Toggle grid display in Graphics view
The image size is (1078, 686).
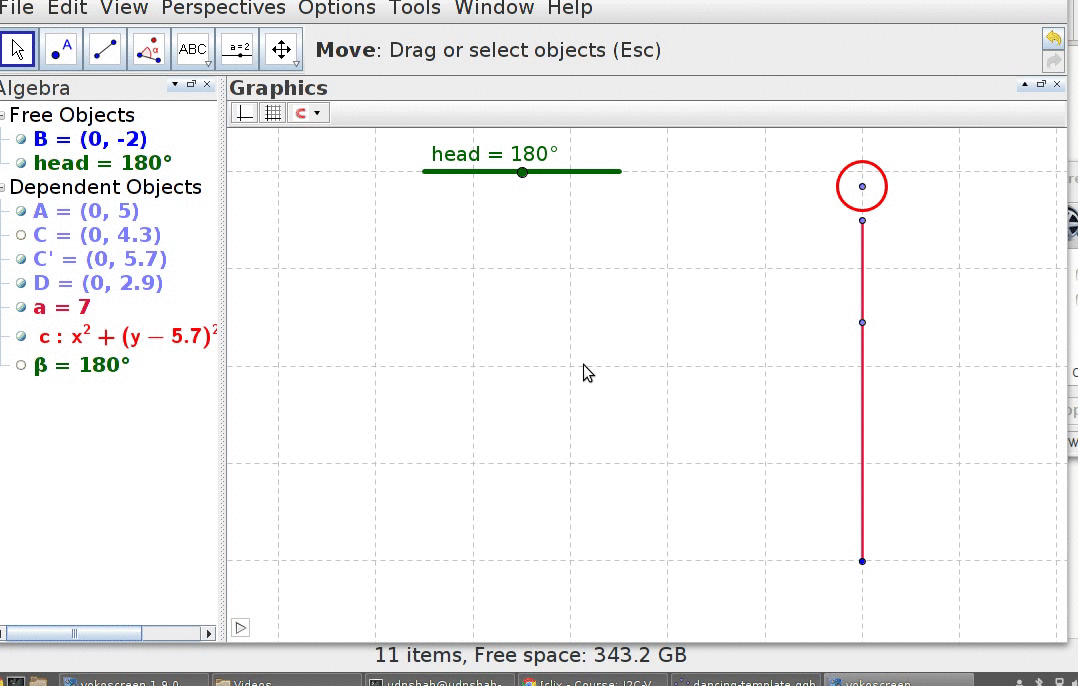coord(272,113)
